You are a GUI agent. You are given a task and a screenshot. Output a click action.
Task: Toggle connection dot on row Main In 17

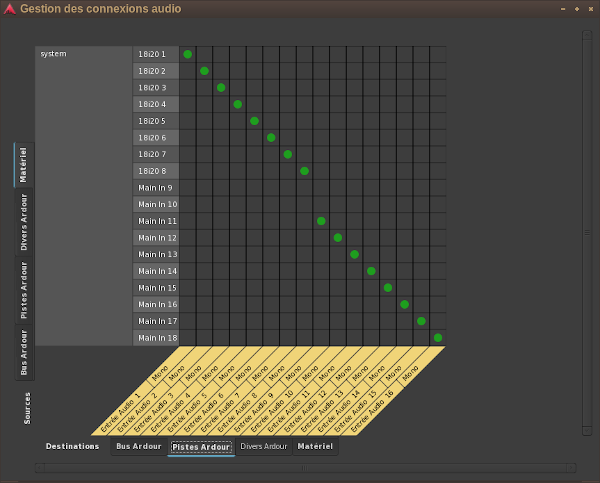tap(421, 321)
